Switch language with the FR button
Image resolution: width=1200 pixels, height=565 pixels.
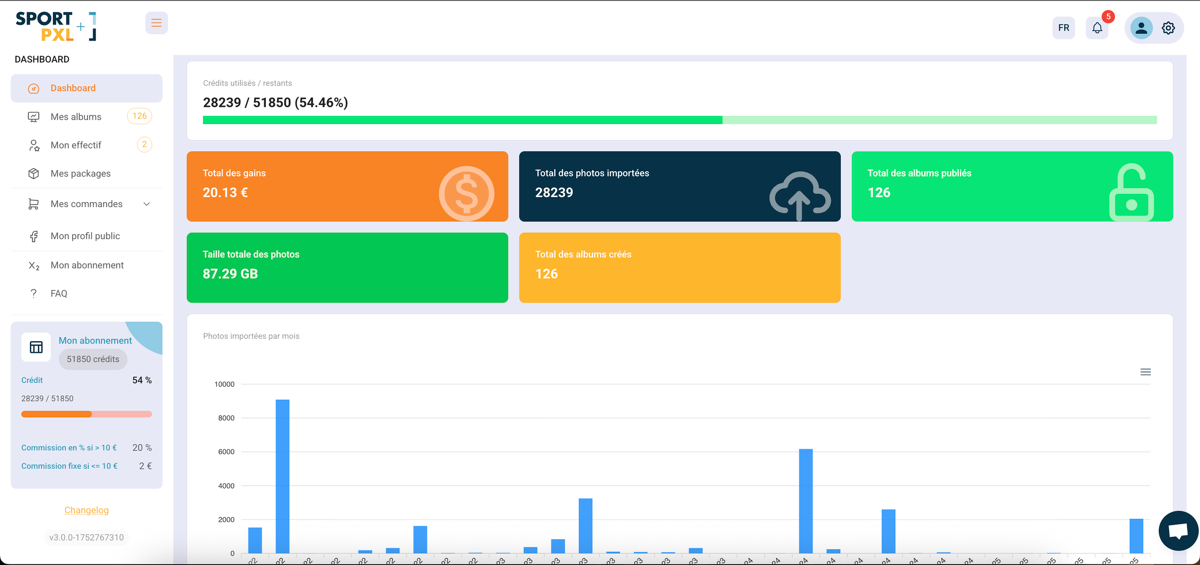coord(1064,28)
